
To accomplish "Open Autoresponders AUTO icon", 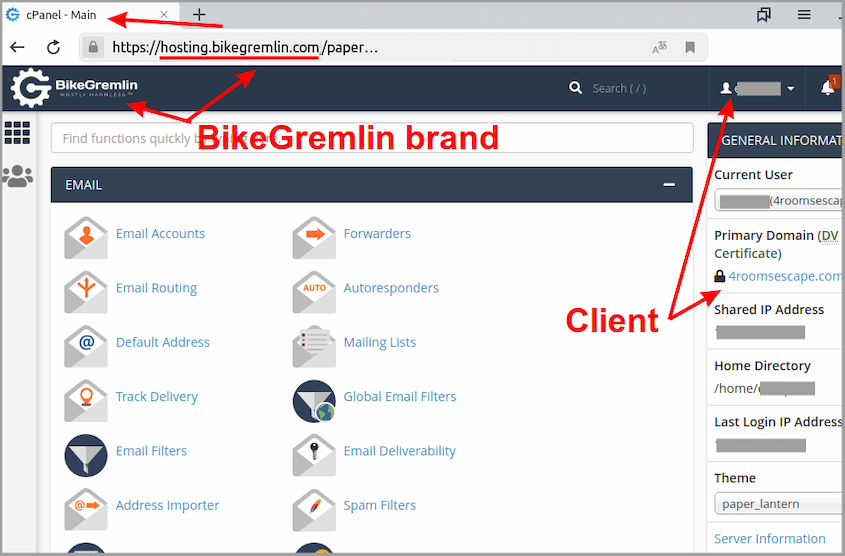I will point(314,292).
